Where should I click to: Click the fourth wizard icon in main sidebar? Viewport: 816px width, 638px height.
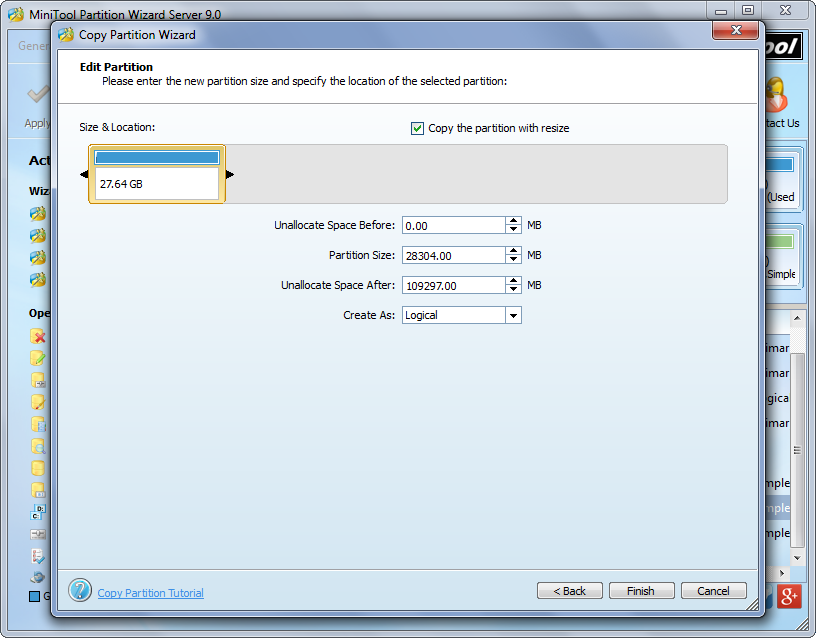[x=37, y=280]
